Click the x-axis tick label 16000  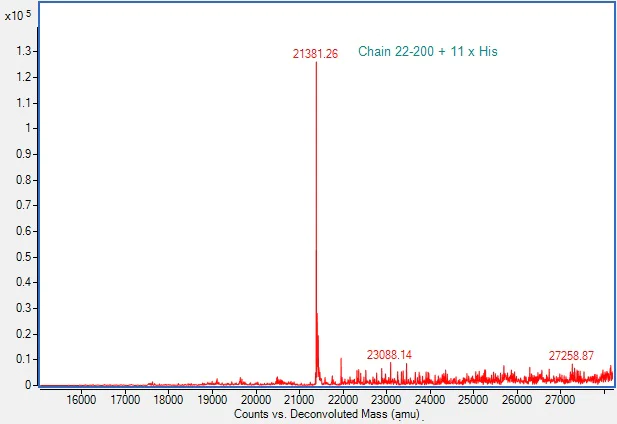pos(81,400)
